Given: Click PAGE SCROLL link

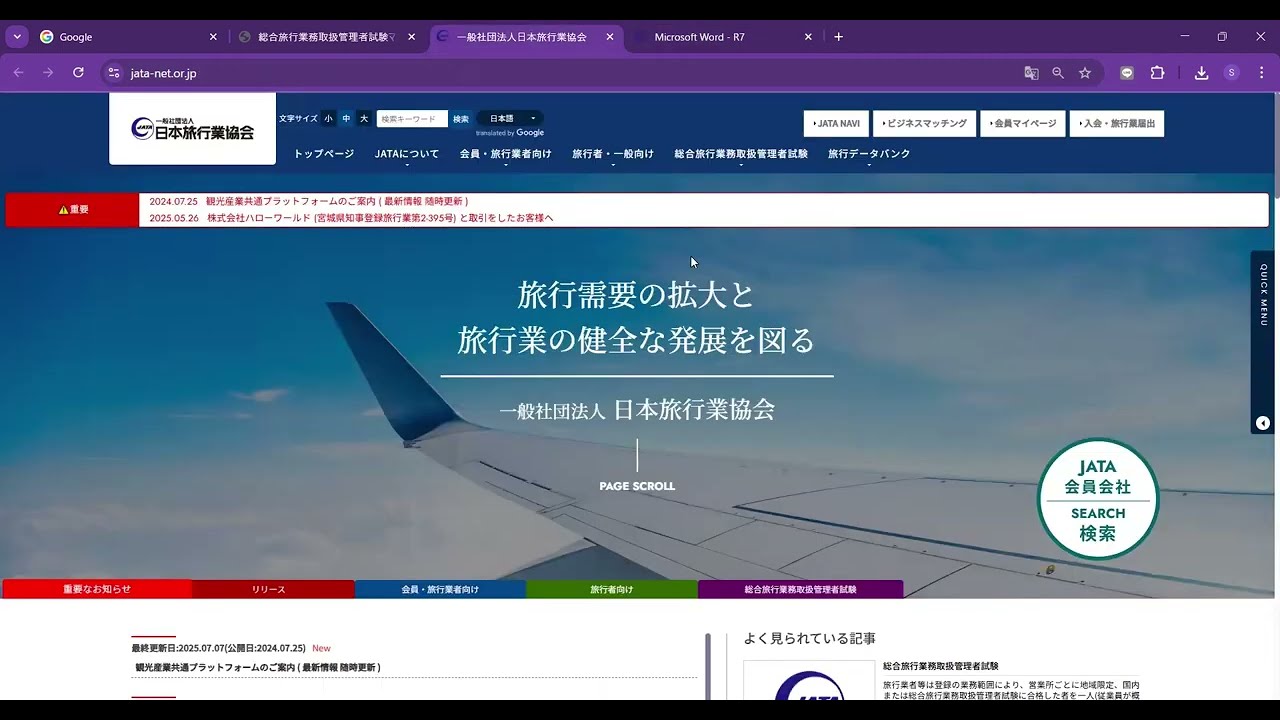Looking at the screenshot, I should pos(637,486).
